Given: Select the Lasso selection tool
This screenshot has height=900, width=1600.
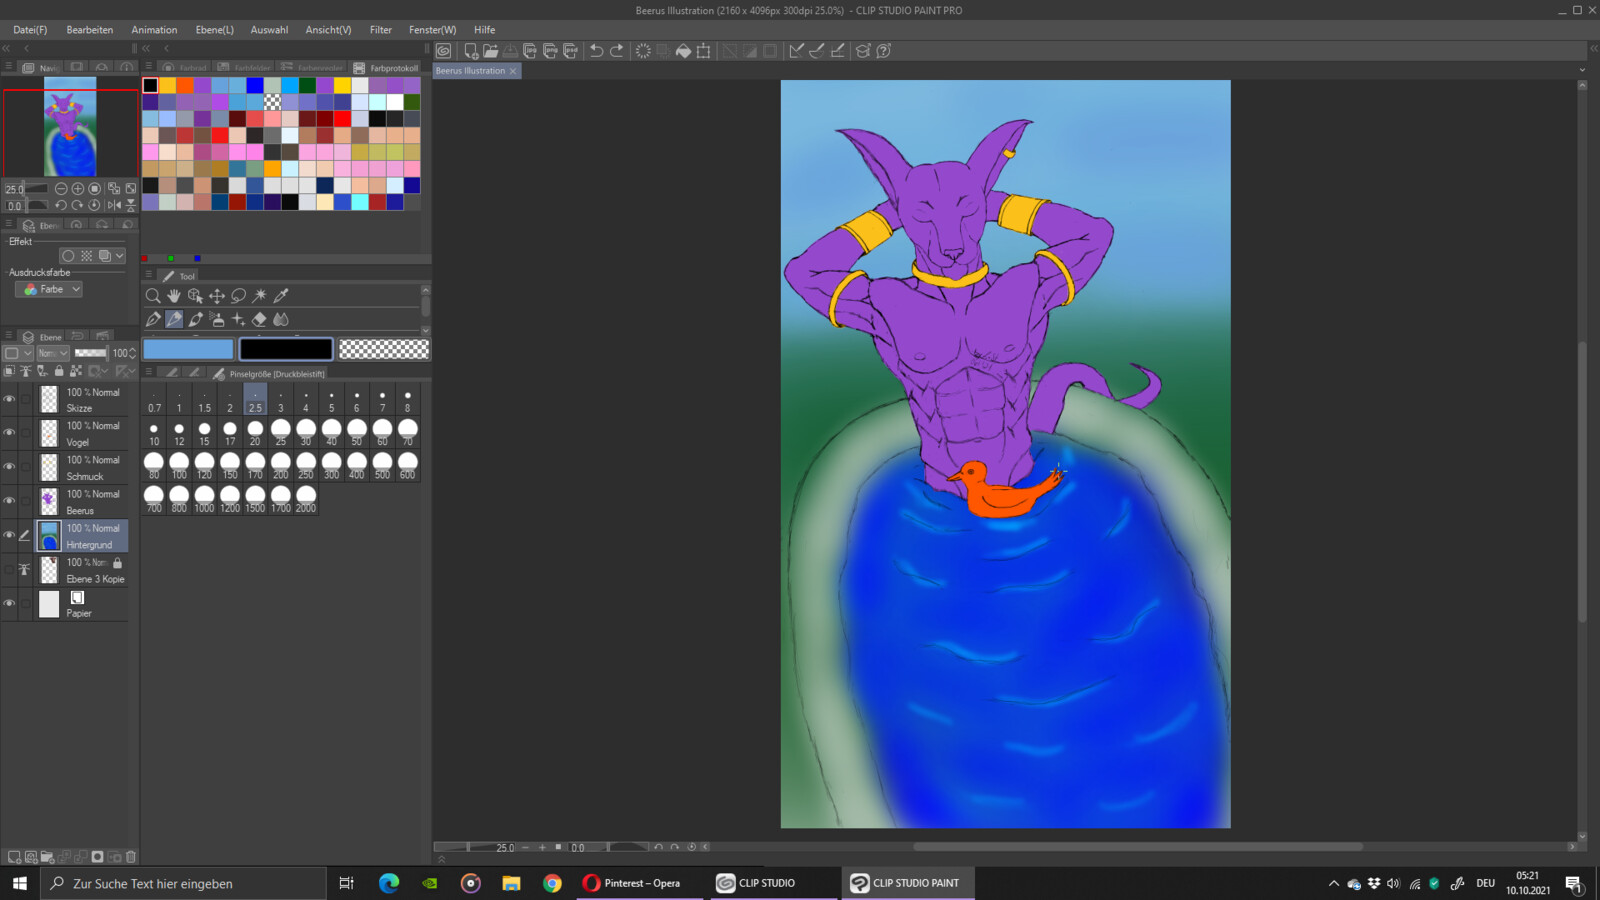Looking at the screenshot, I should pos(238,296).
